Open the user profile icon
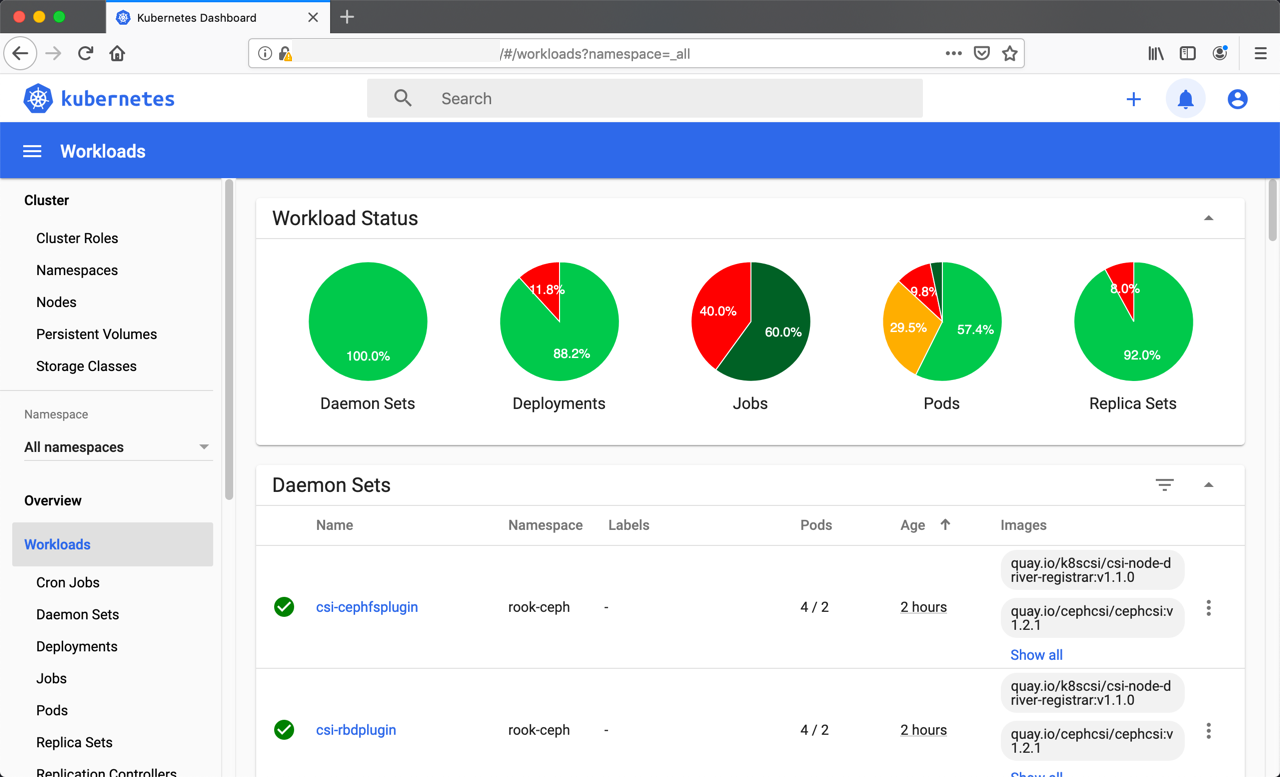 tap(1237, 98)
